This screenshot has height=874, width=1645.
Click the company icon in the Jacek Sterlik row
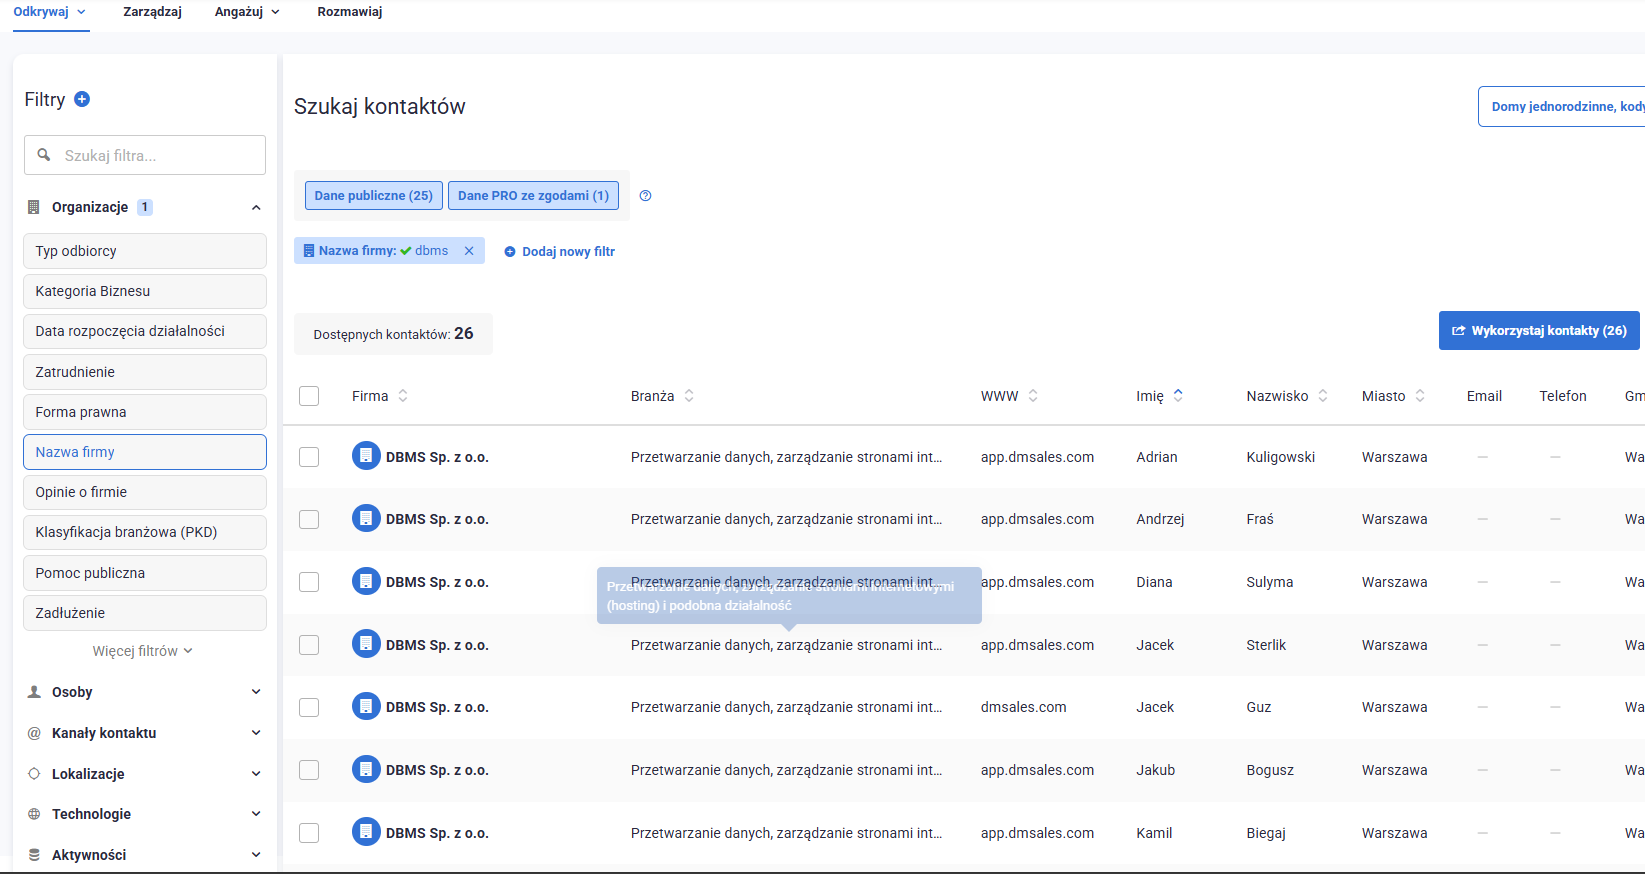(x=366, y=644)
